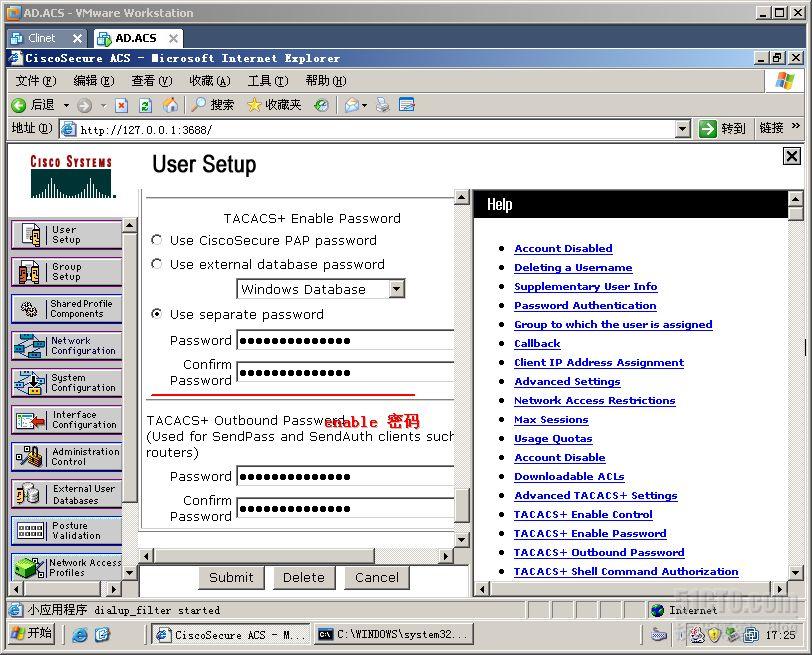Close the User Setup page with X

click(x=792, y=156)
